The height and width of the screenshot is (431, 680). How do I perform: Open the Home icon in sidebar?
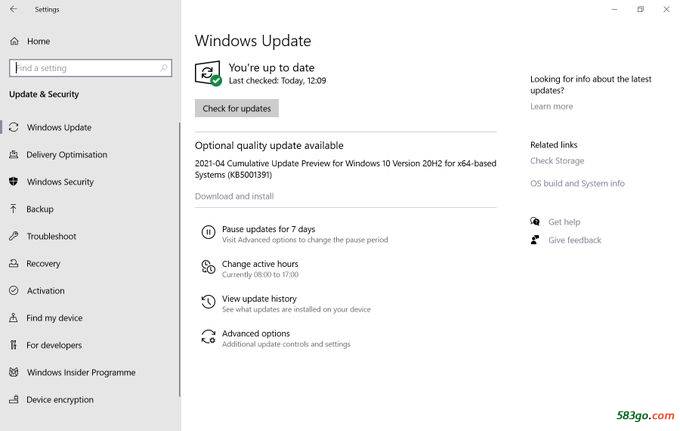[x=14, y=41]
